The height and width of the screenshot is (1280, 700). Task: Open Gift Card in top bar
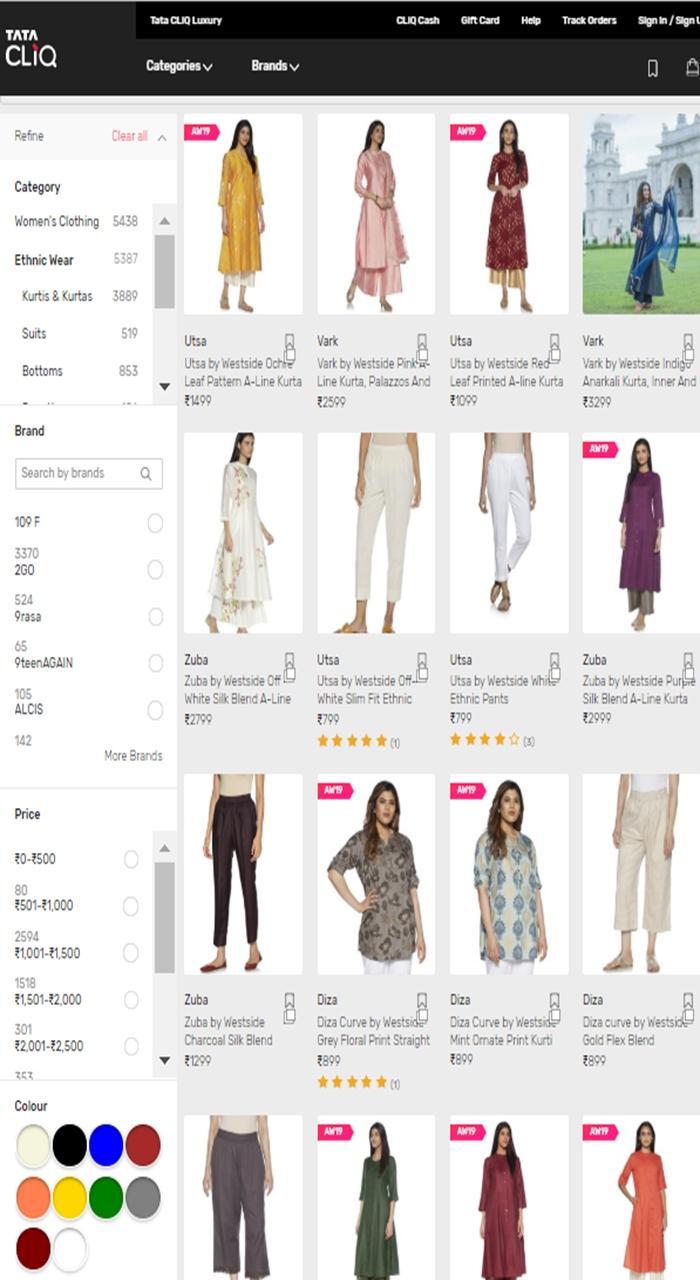coord(480,20)
